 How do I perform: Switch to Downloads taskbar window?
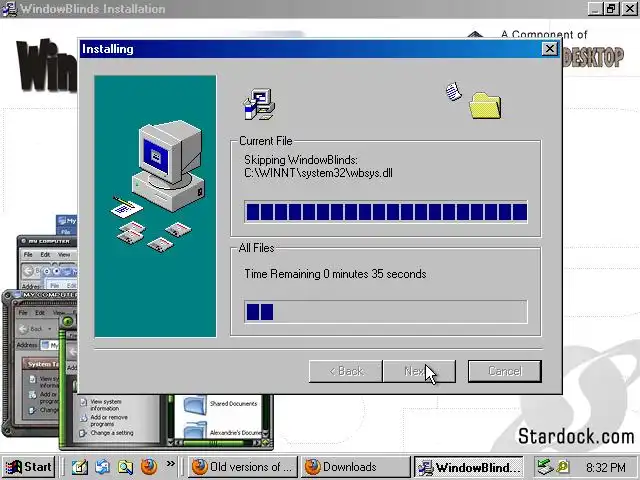click(x=355, y=467)
